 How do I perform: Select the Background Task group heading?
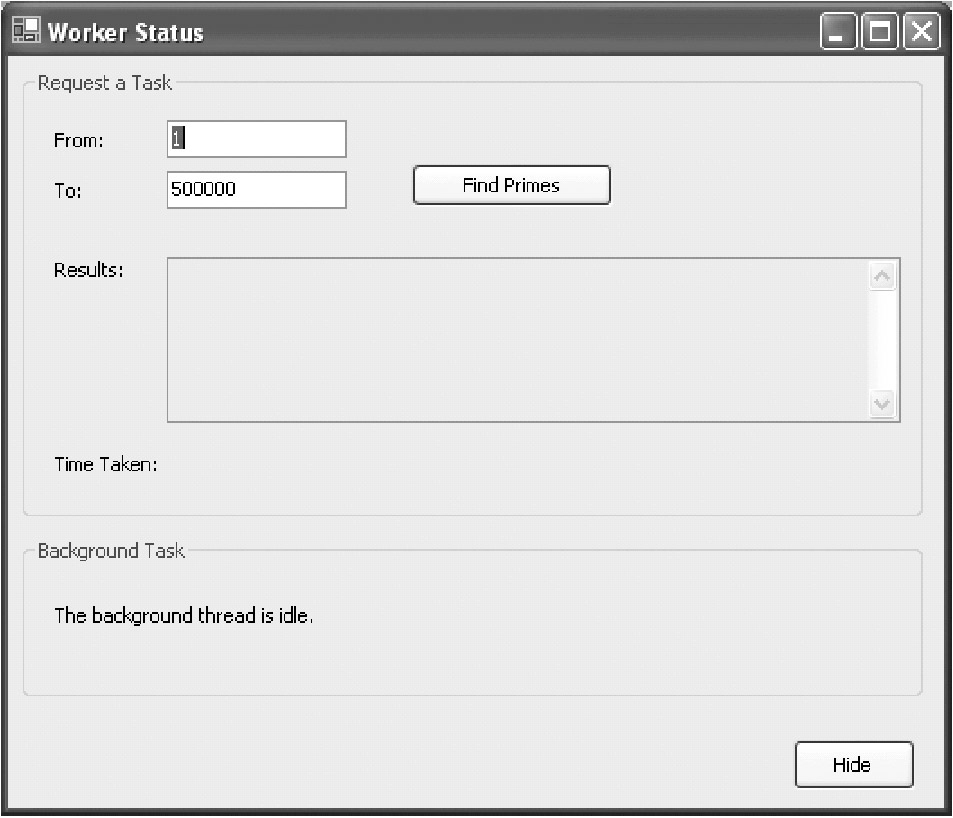(x=111, y=551)
